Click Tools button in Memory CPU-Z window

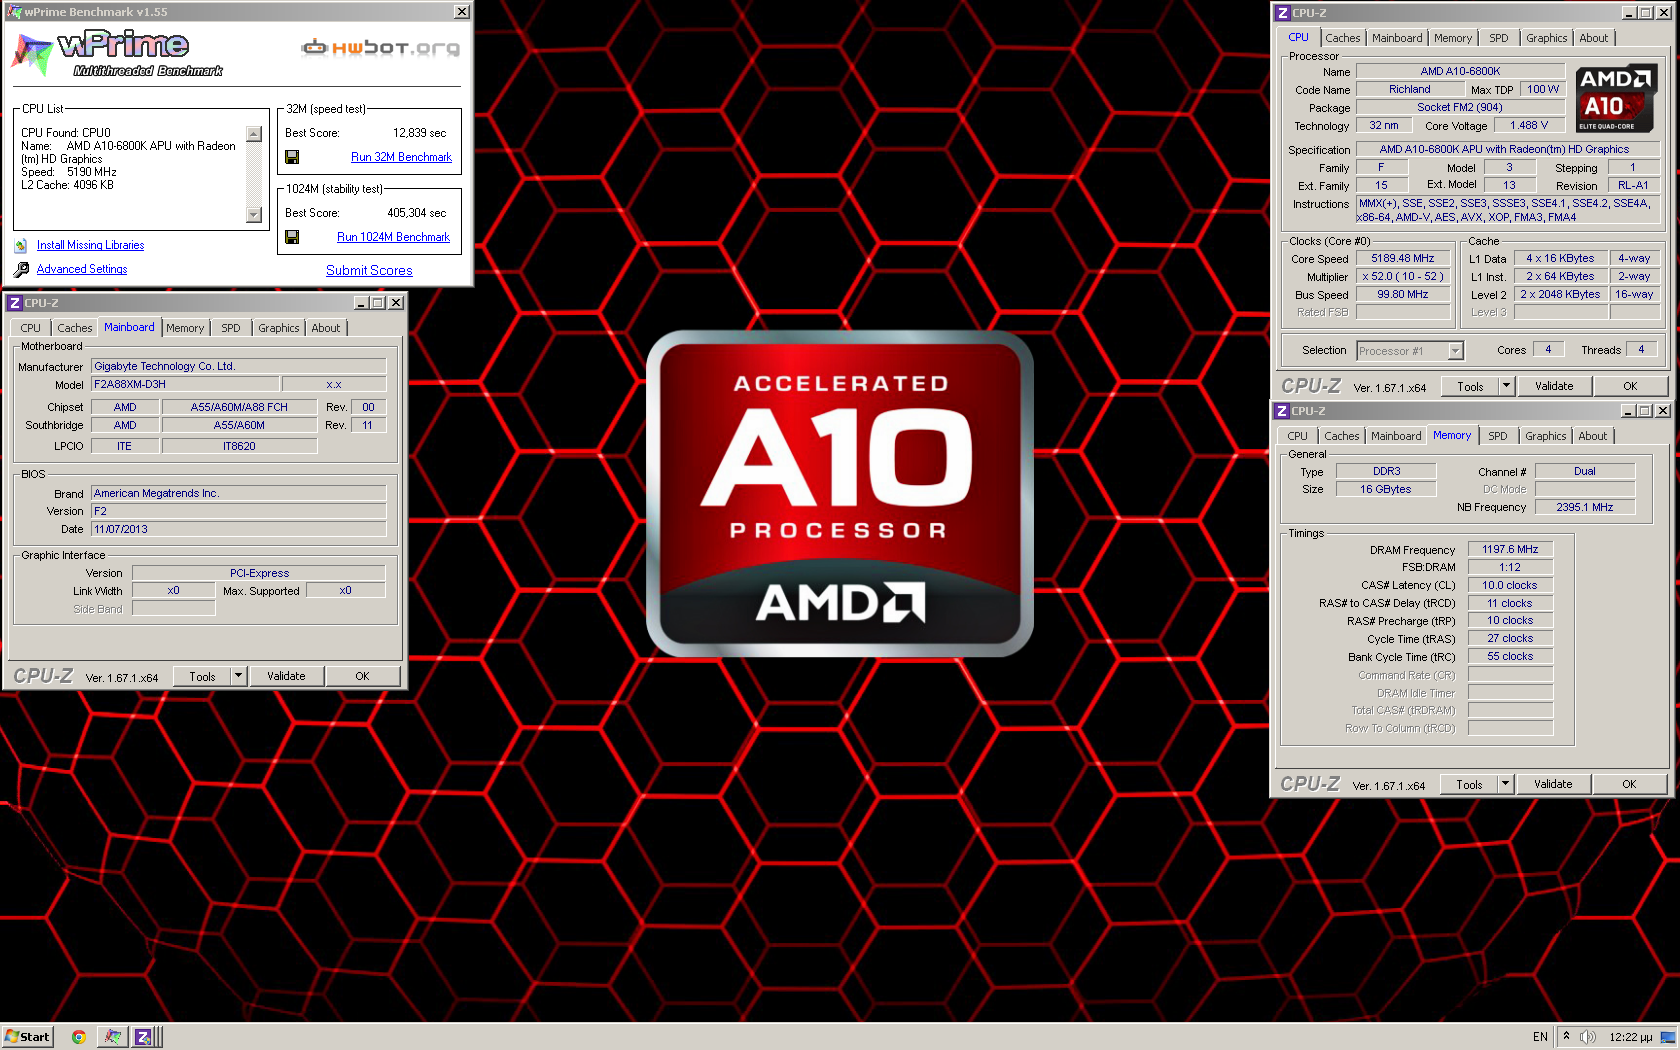point(1470,784)
